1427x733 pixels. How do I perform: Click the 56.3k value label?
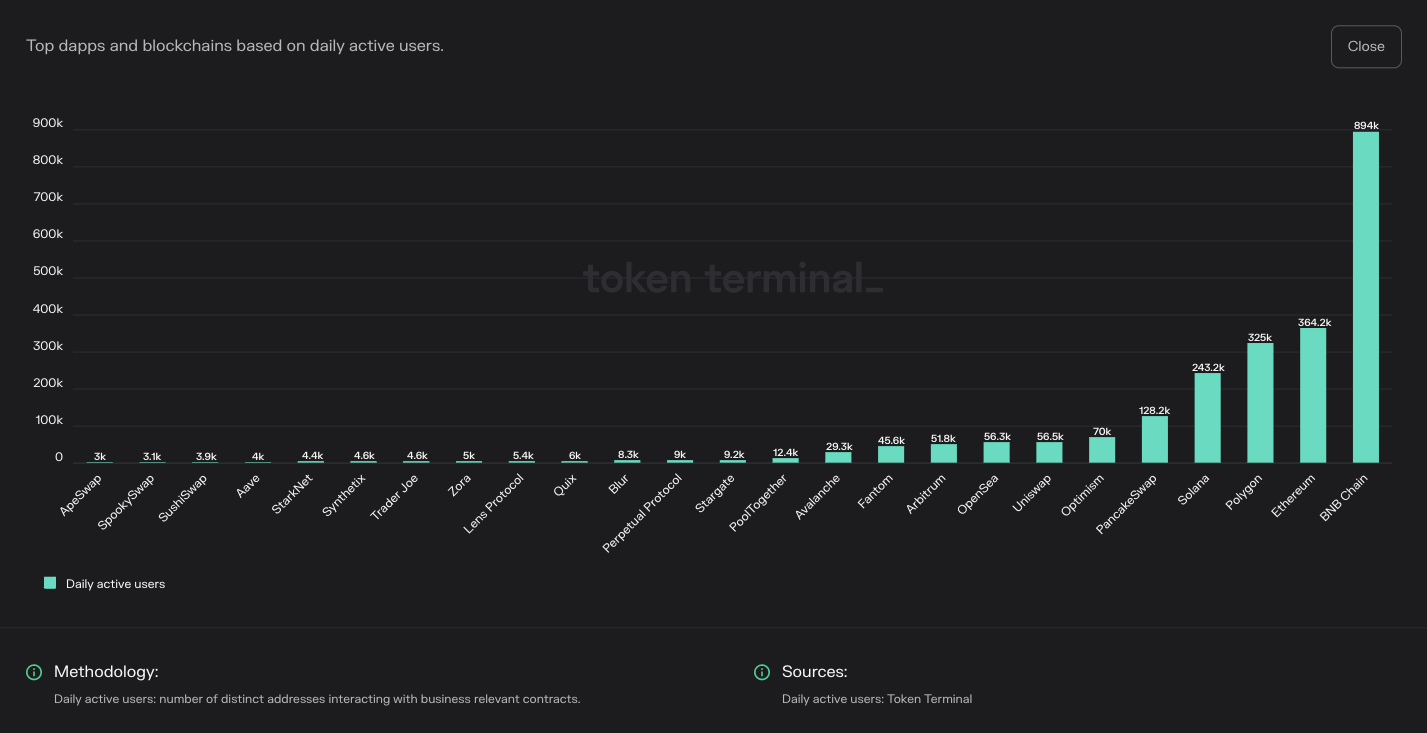coord(997,436)
